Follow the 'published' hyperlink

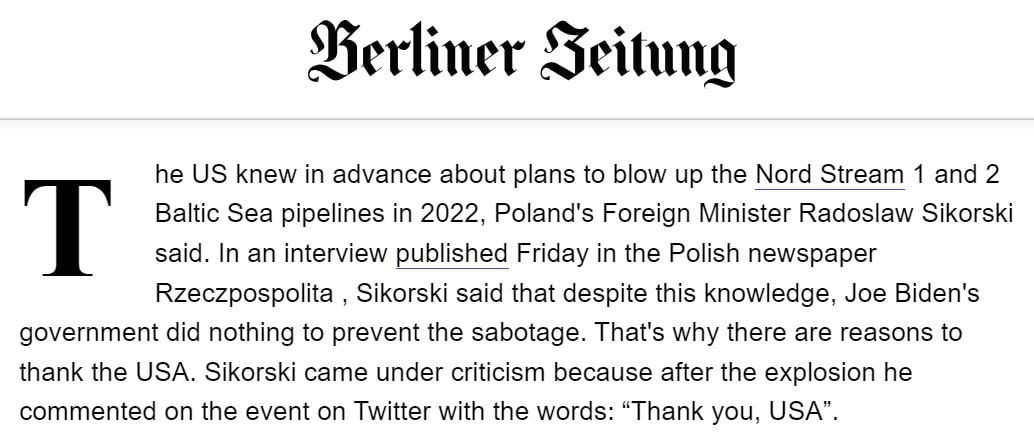pos(452,253)
